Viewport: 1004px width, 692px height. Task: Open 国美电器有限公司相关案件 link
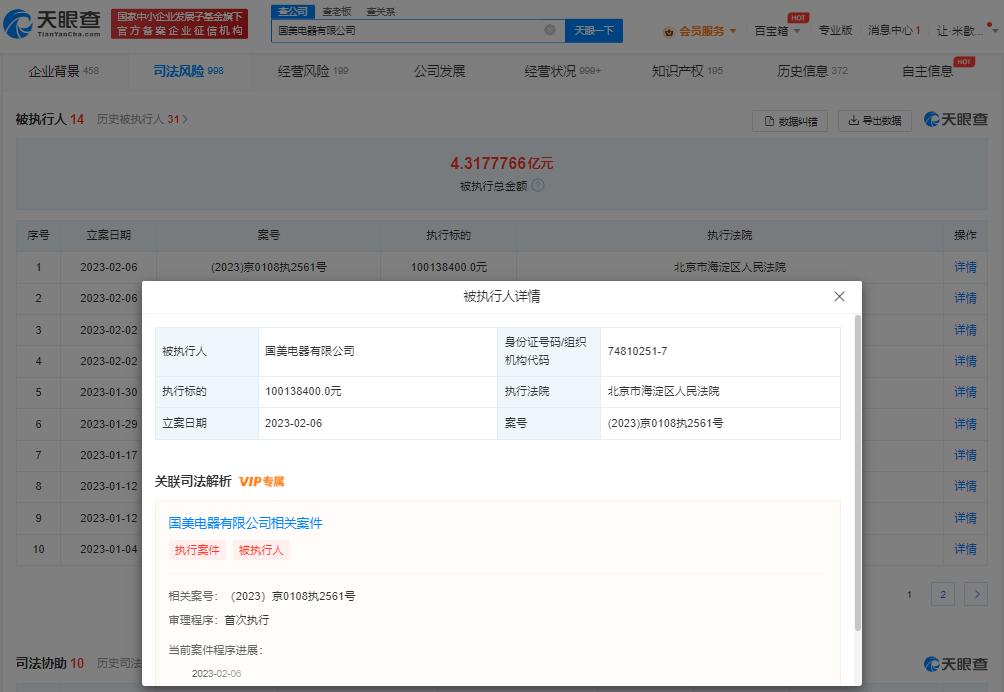[245, 523]
